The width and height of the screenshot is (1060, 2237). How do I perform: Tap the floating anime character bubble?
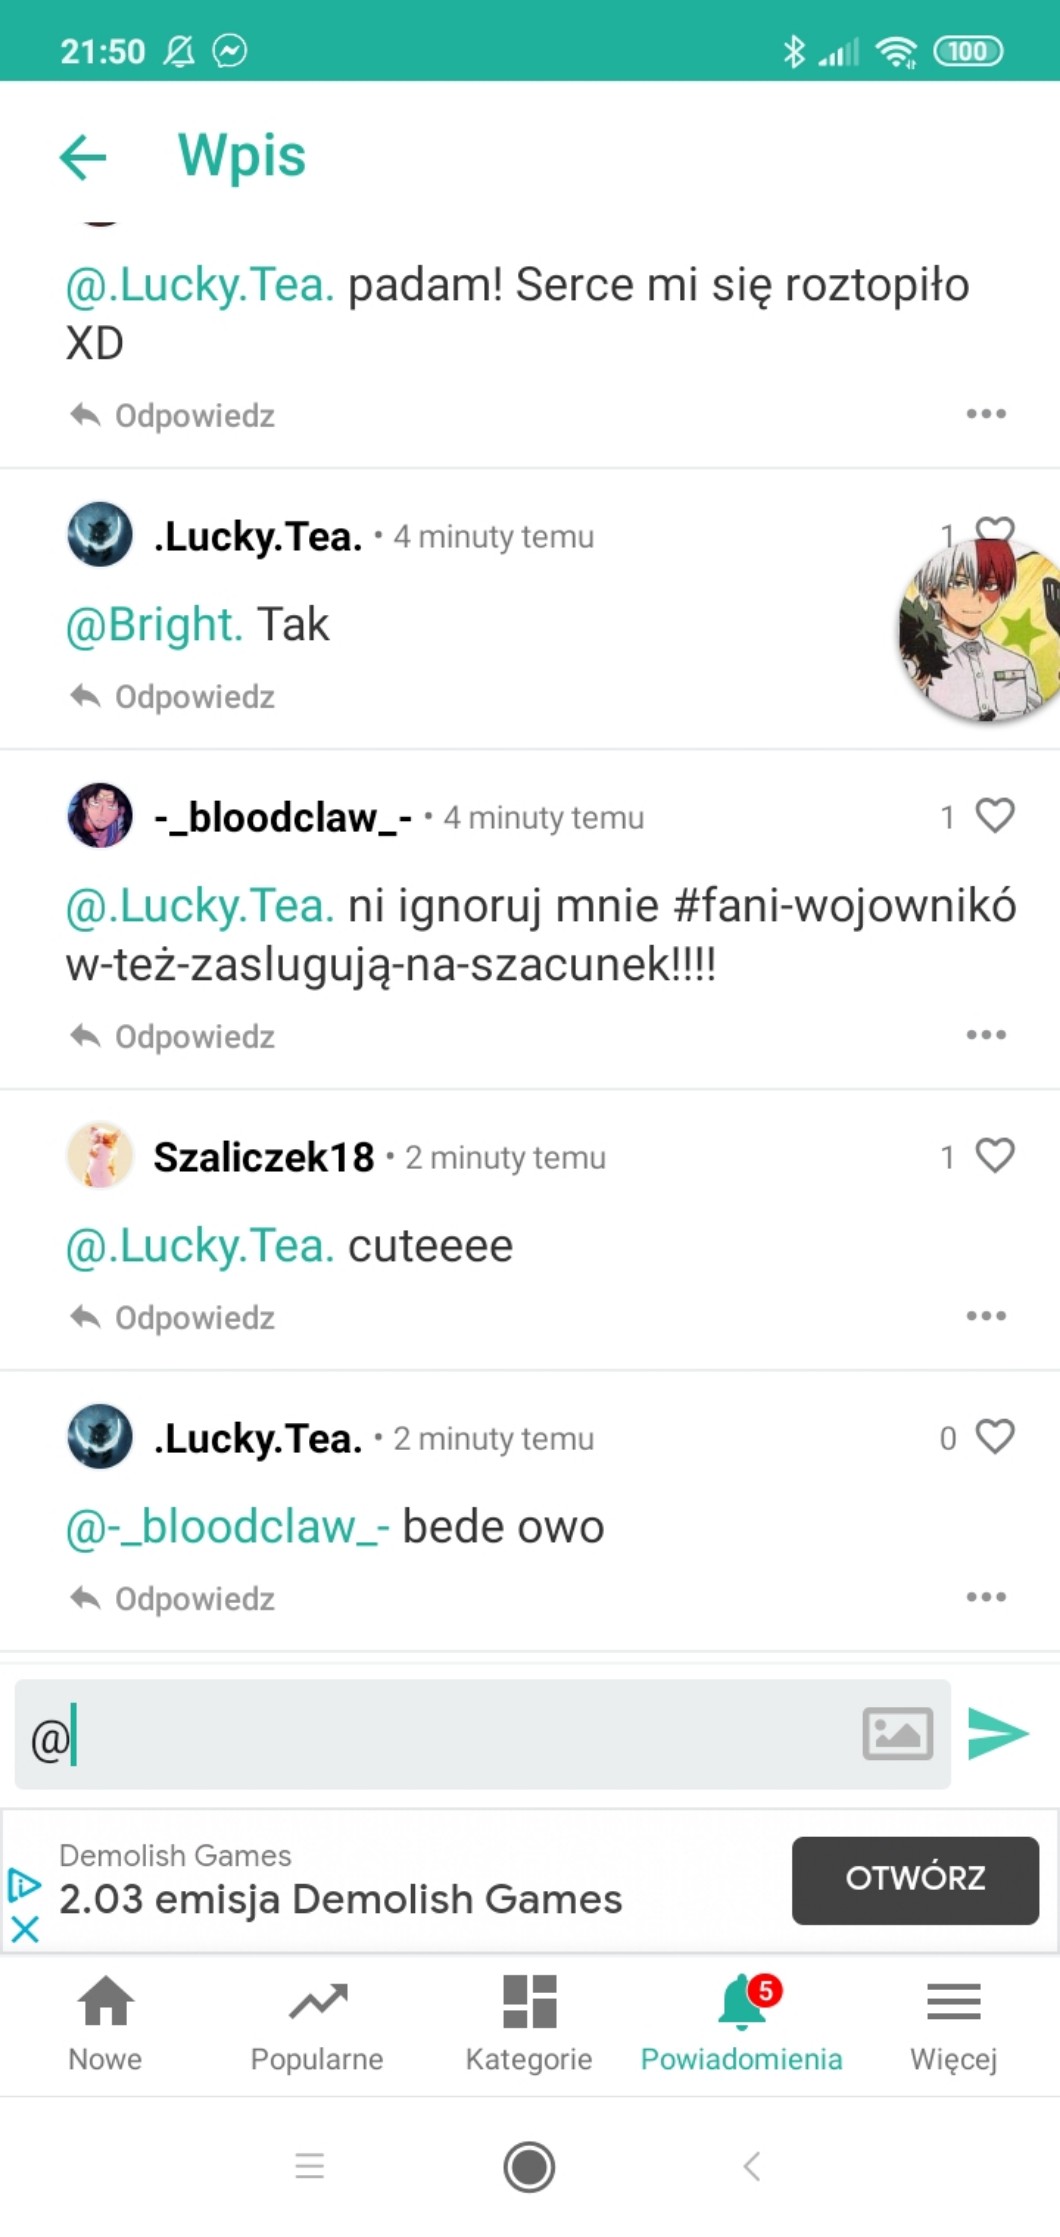pyautogui.click(x=980, y=630)
